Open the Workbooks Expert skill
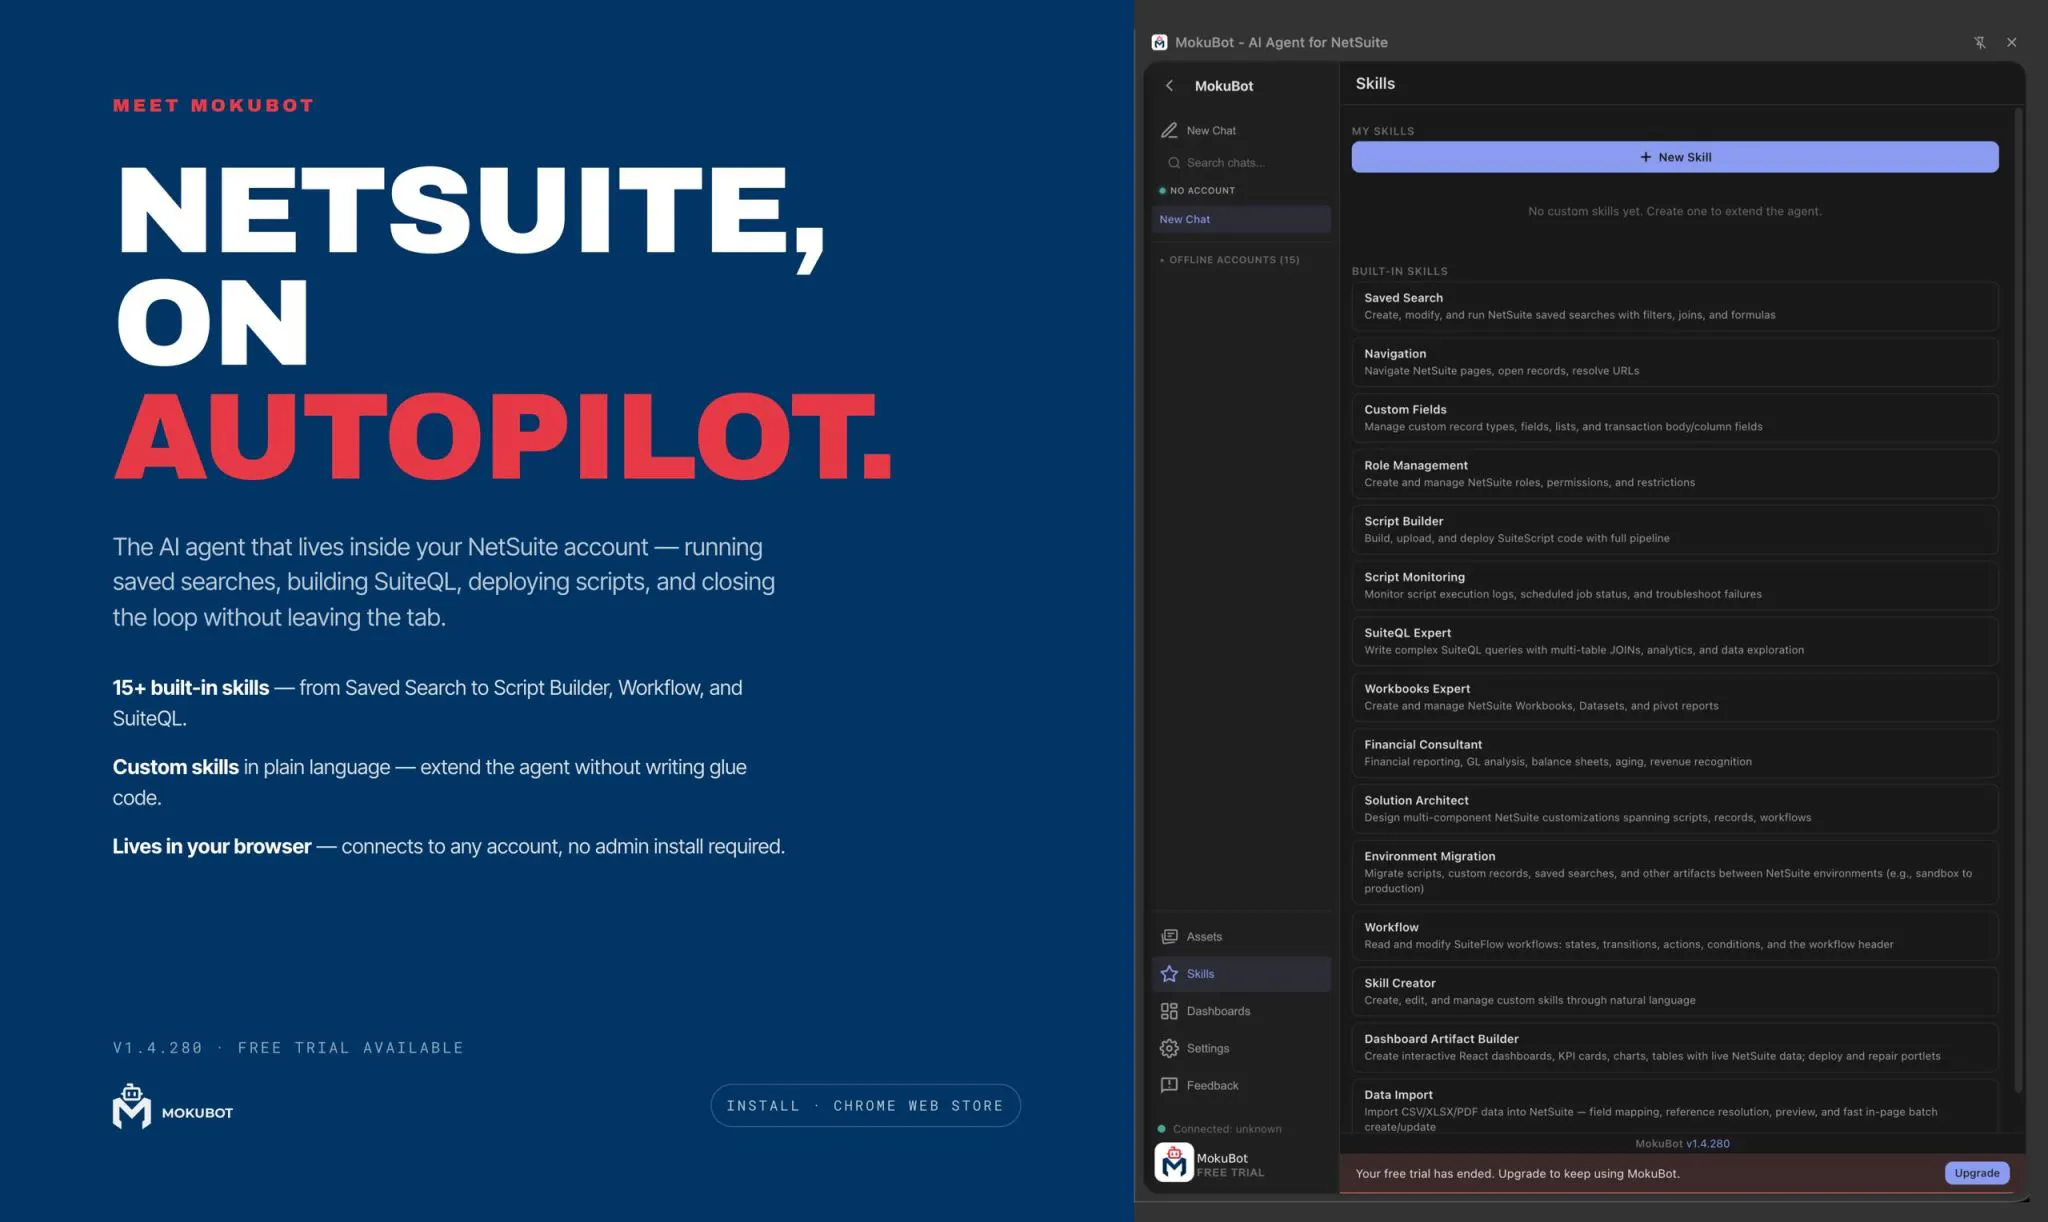2048x1222 pixels. click(1675, 697)
